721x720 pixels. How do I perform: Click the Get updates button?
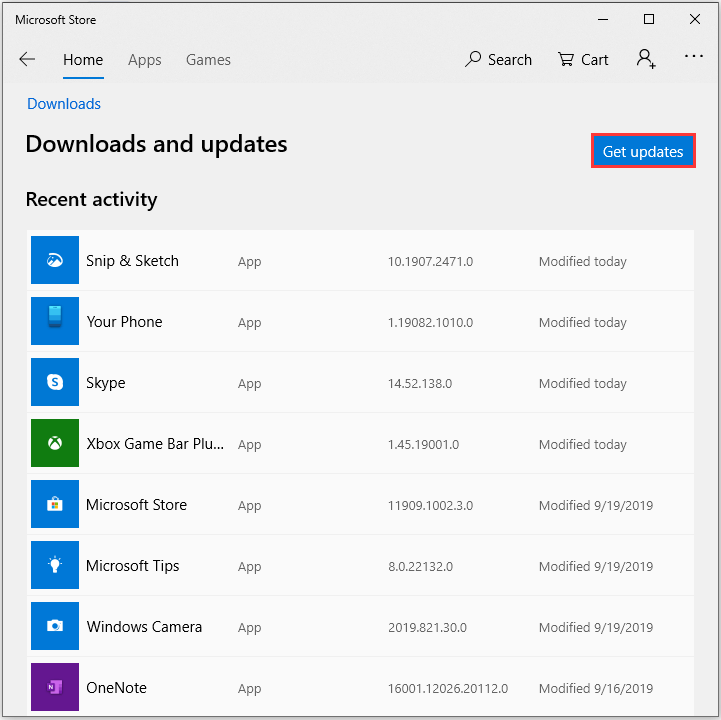point(643,151)
